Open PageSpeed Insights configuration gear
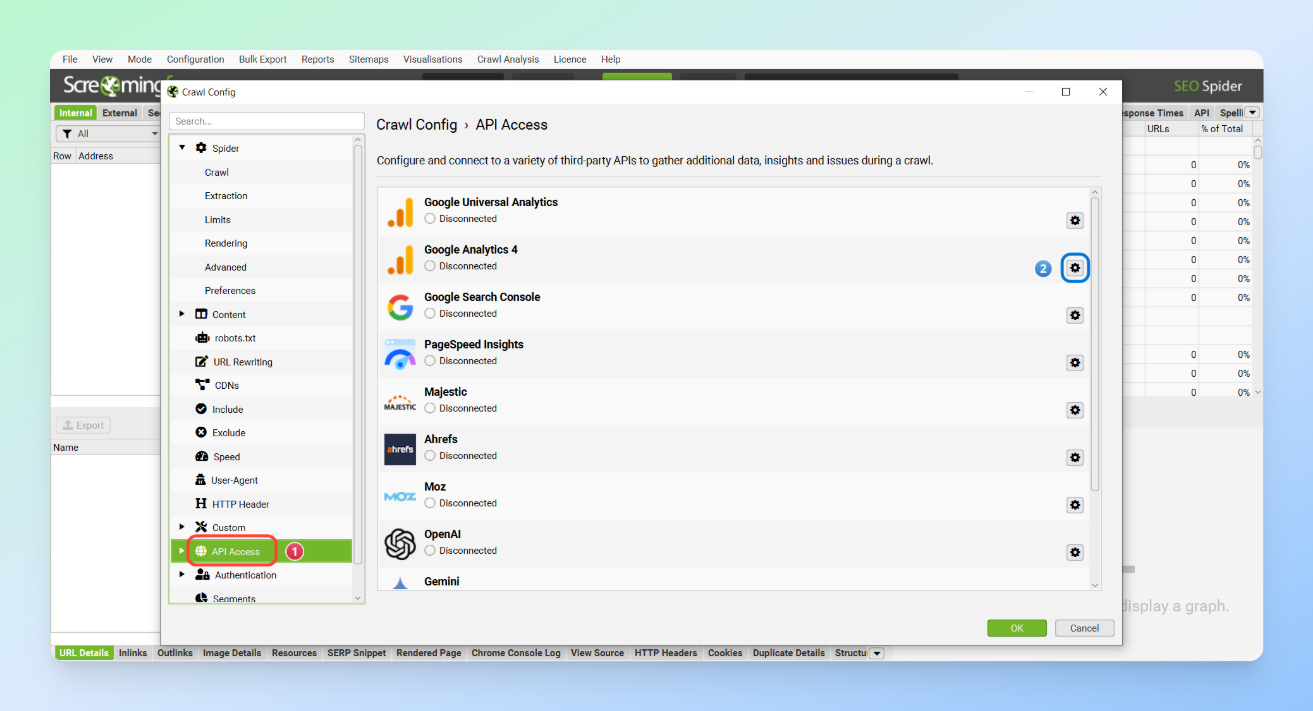 coord(1075,363)
